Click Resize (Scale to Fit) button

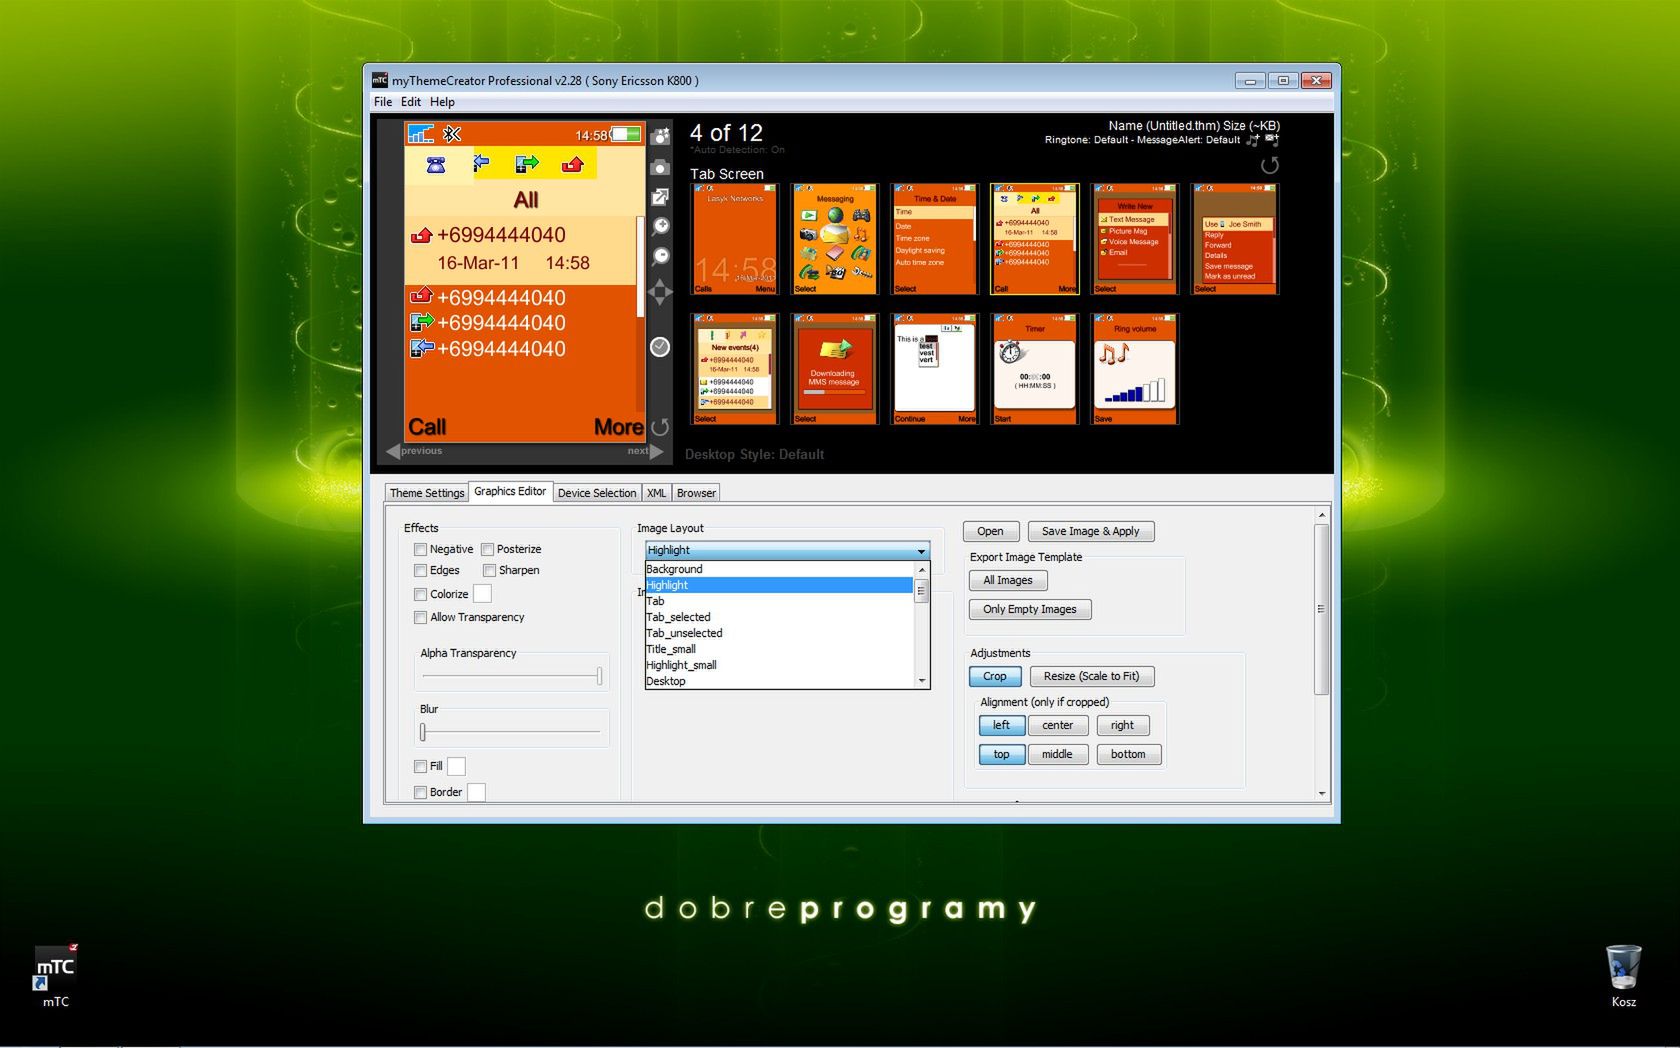tap(1092, 676)
